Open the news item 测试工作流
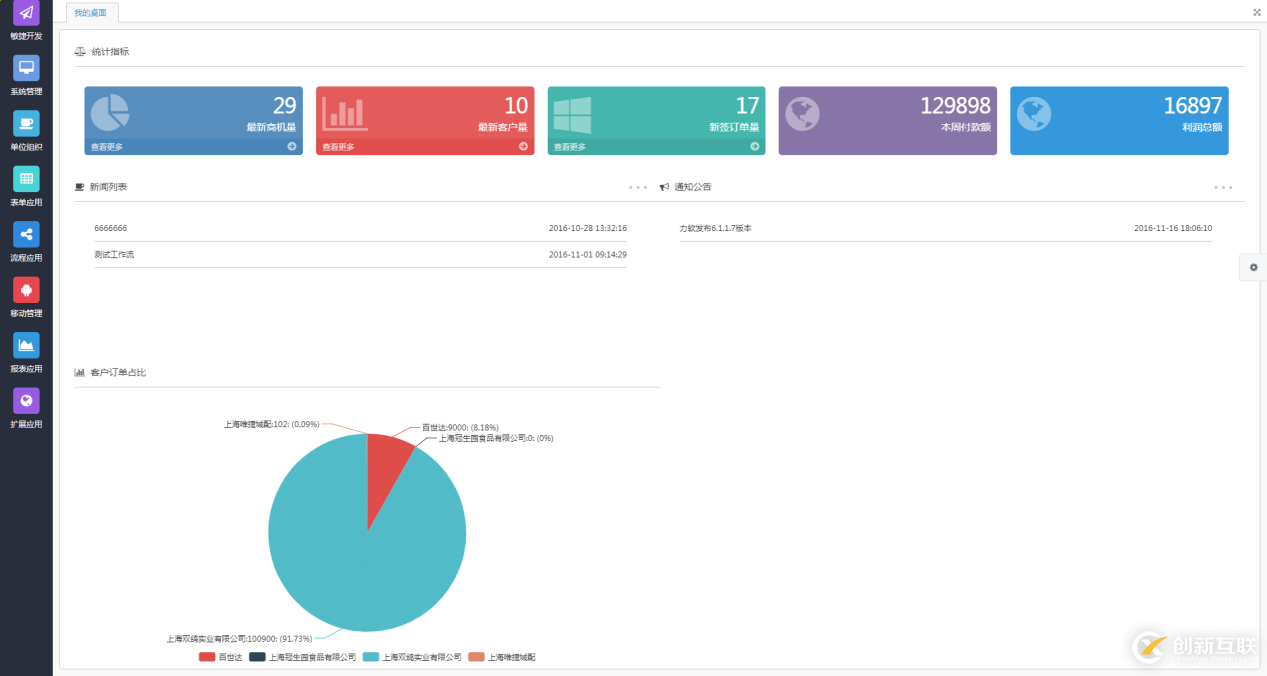This screenshot has width=1267, height=676. coord(114,254)
